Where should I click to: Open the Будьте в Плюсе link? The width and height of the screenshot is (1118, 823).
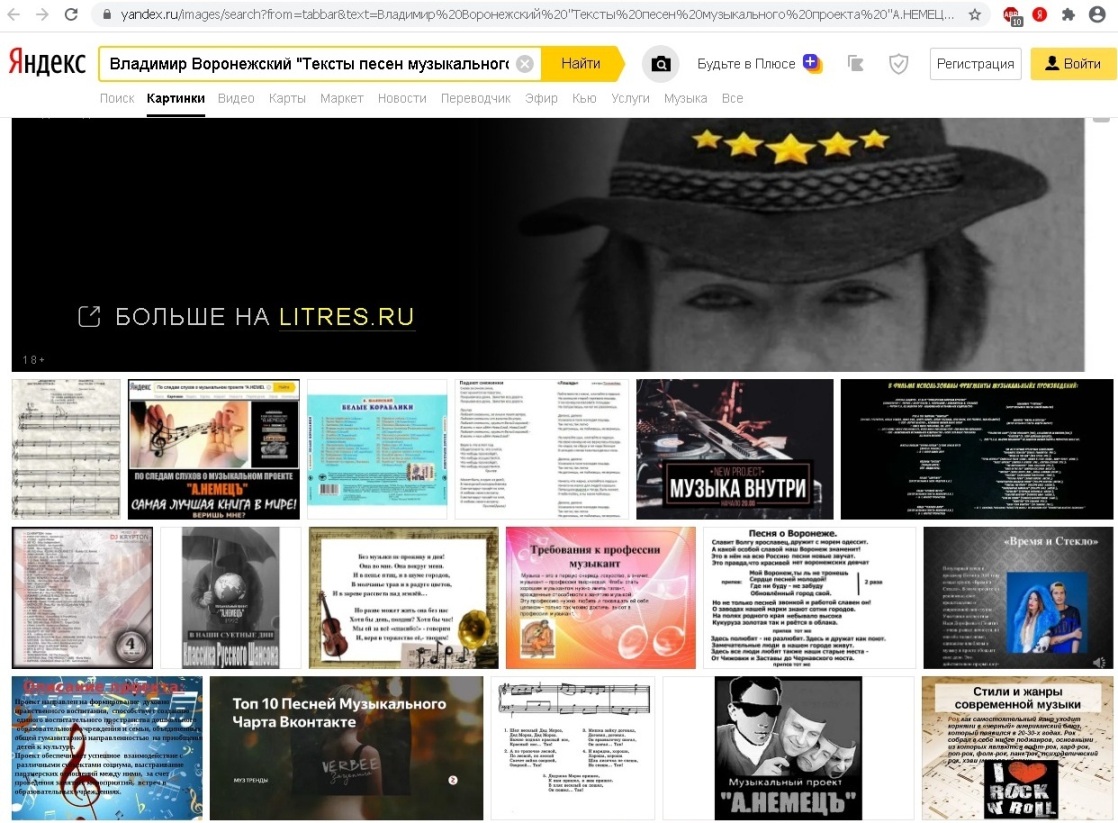(x=746, y=63)
